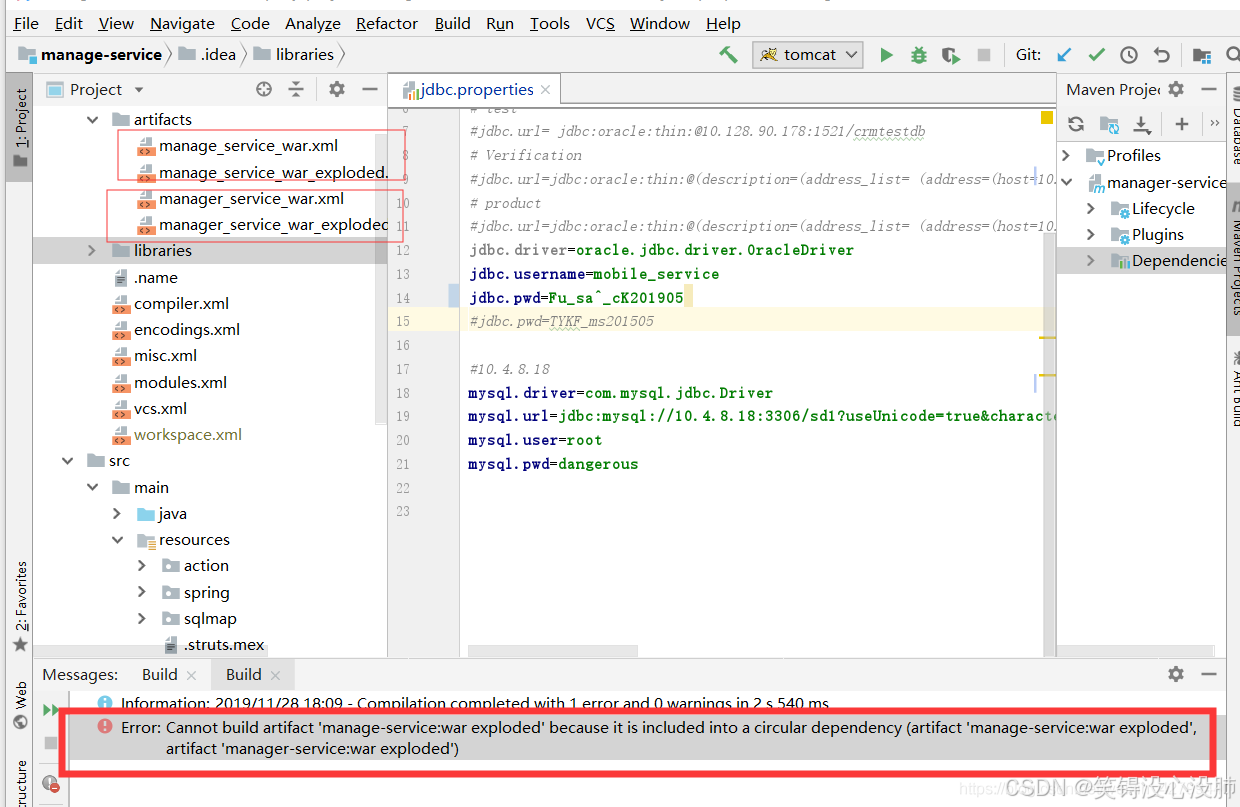This screenshot has width=1240, height=807.
Task: Click the gray Stop button in main toolbar
Action: (x=984, y=55)
